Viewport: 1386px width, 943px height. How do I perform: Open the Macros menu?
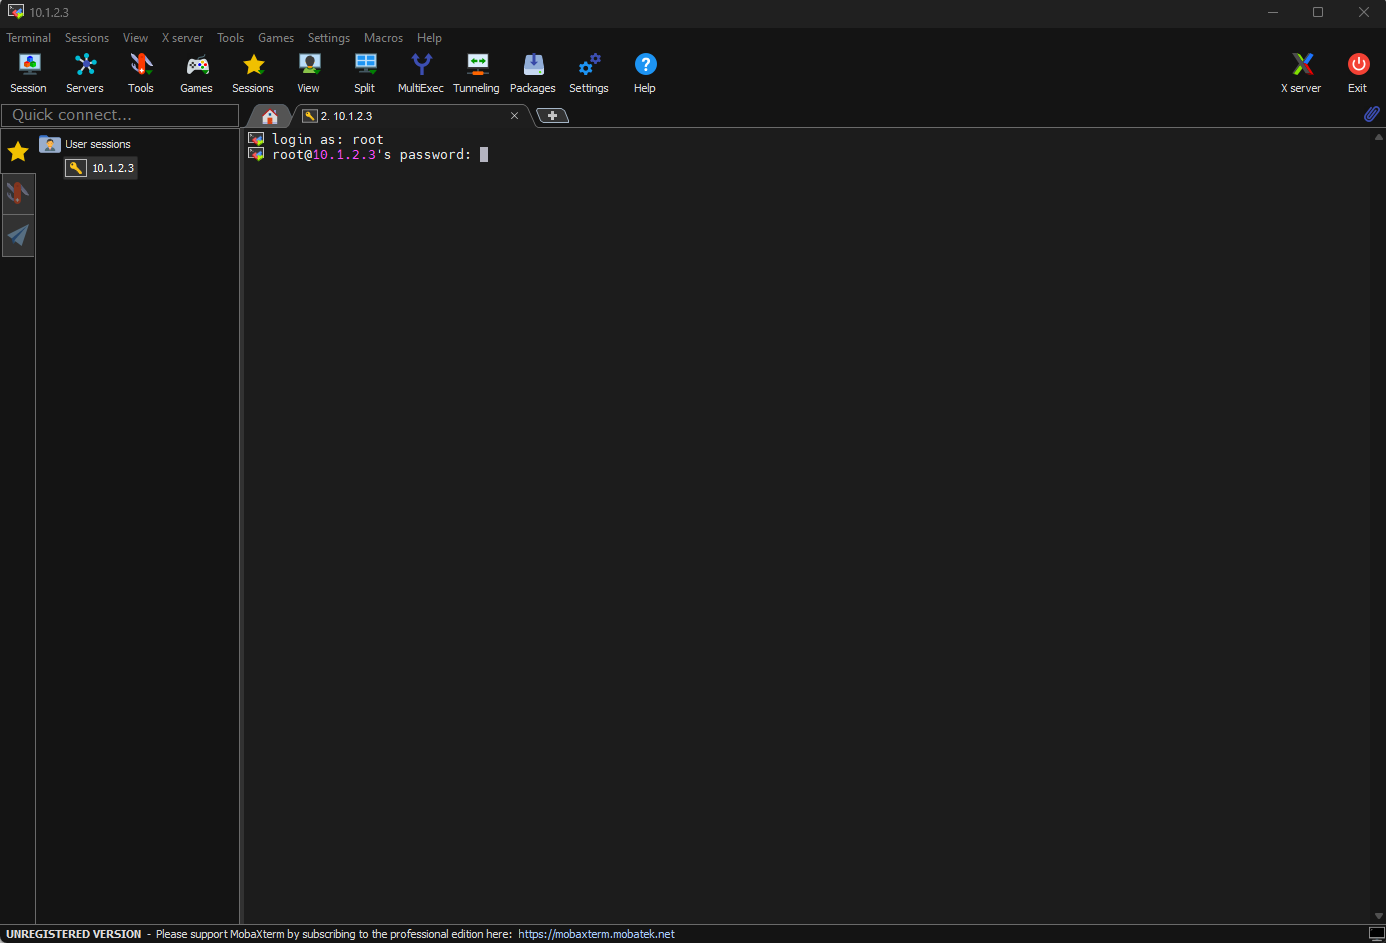click(383, 38)
